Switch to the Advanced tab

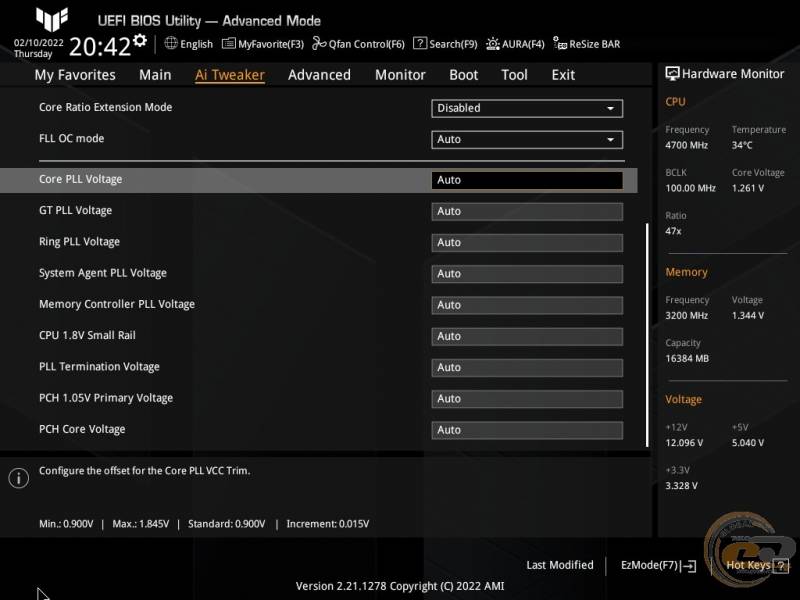(319, 75)
